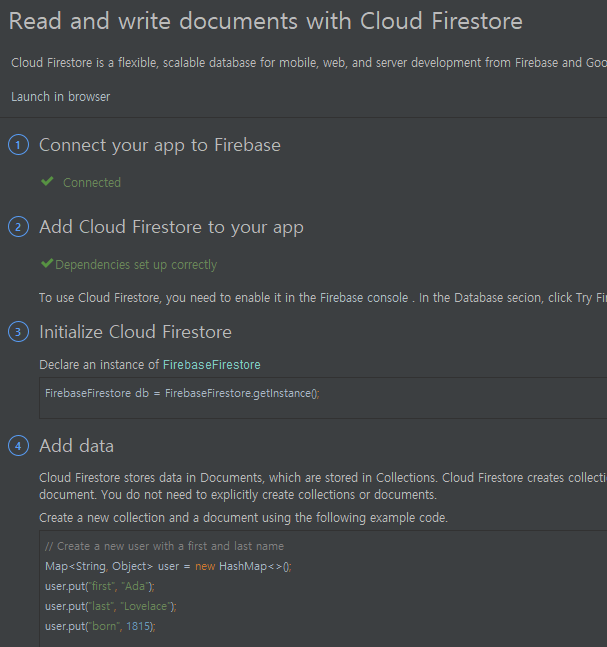607x647 pixels.
Task: Expand Initialize Cloud Firestore section heading
Action: [135, 332]
